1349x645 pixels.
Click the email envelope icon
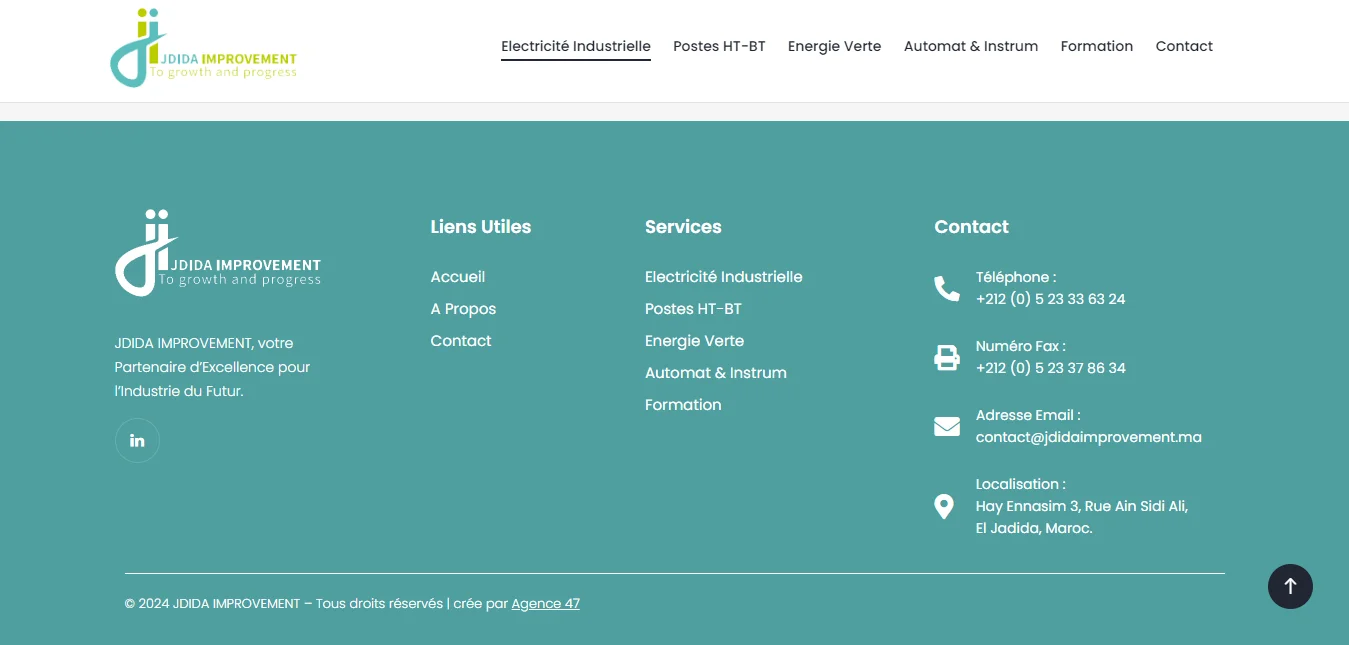(x=946, y=427)
